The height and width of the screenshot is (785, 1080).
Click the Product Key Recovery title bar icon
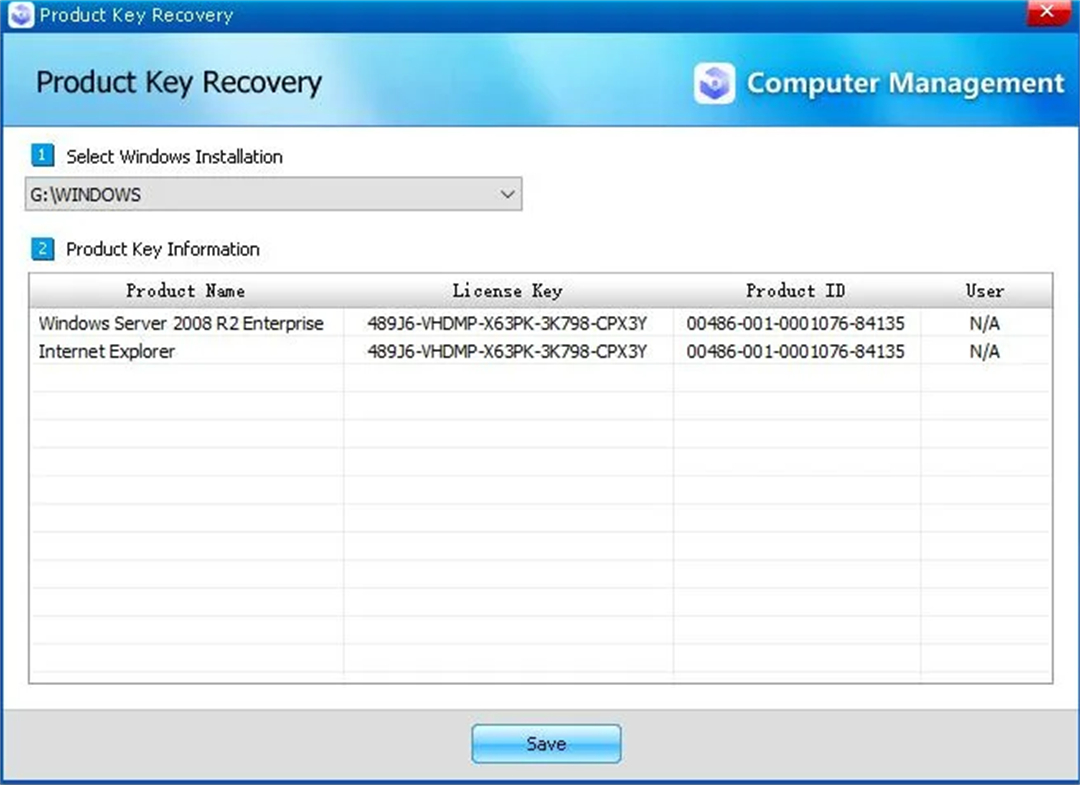tap(20, 15)
